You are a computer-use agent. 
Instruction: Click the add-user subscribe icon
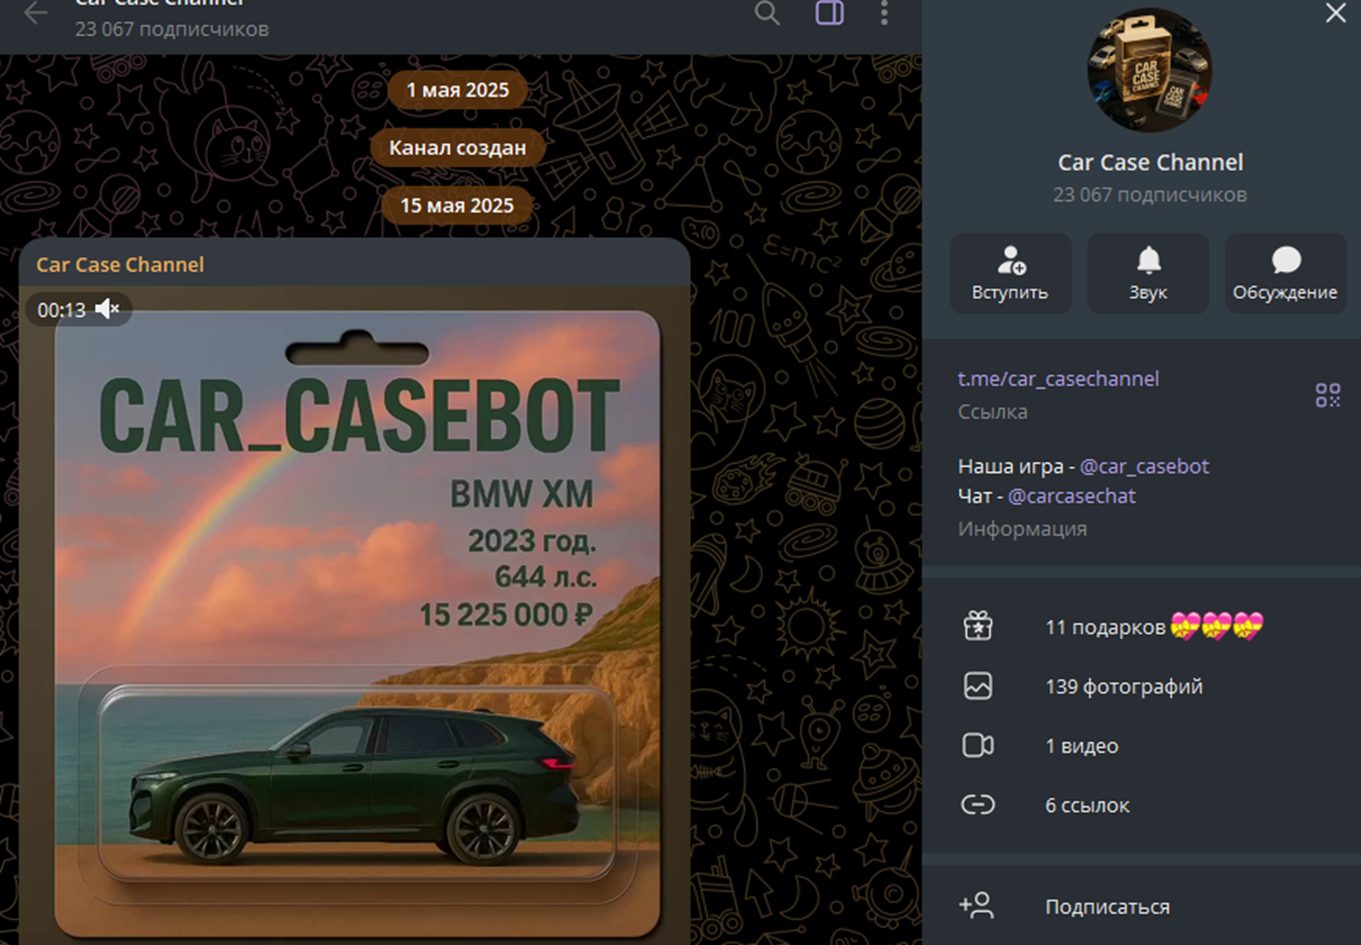pyautogui.click(x=976, y=906)
